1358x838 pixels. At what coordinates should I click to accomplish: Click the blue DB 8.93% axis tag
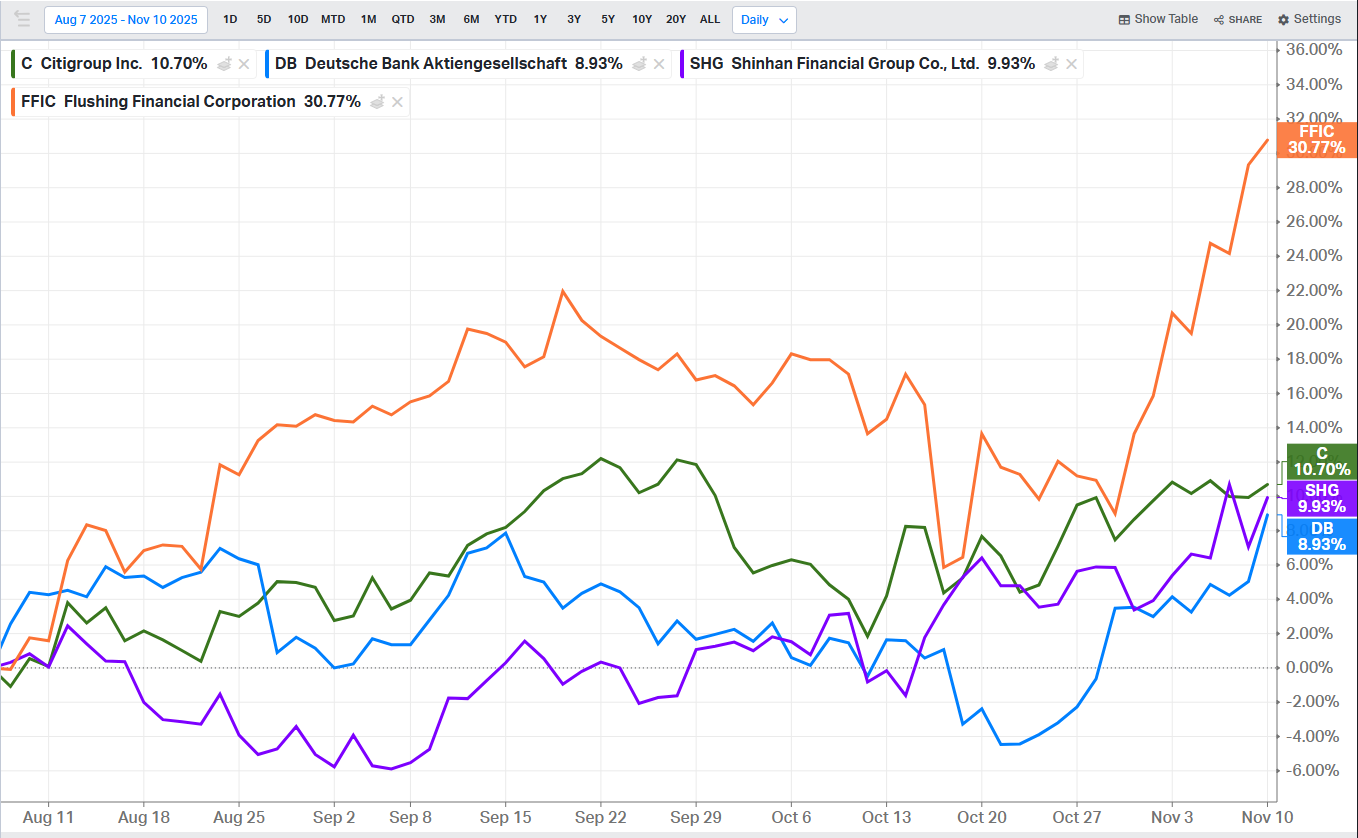[x=1321, y=536]
